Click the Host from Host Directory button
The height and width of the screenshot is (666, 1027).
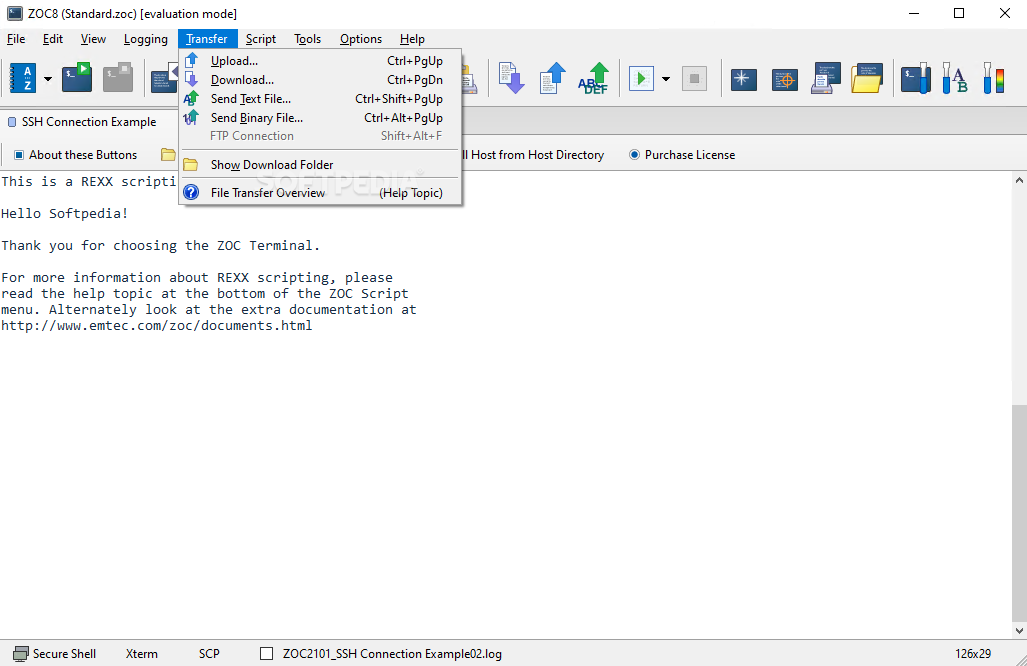533,155
